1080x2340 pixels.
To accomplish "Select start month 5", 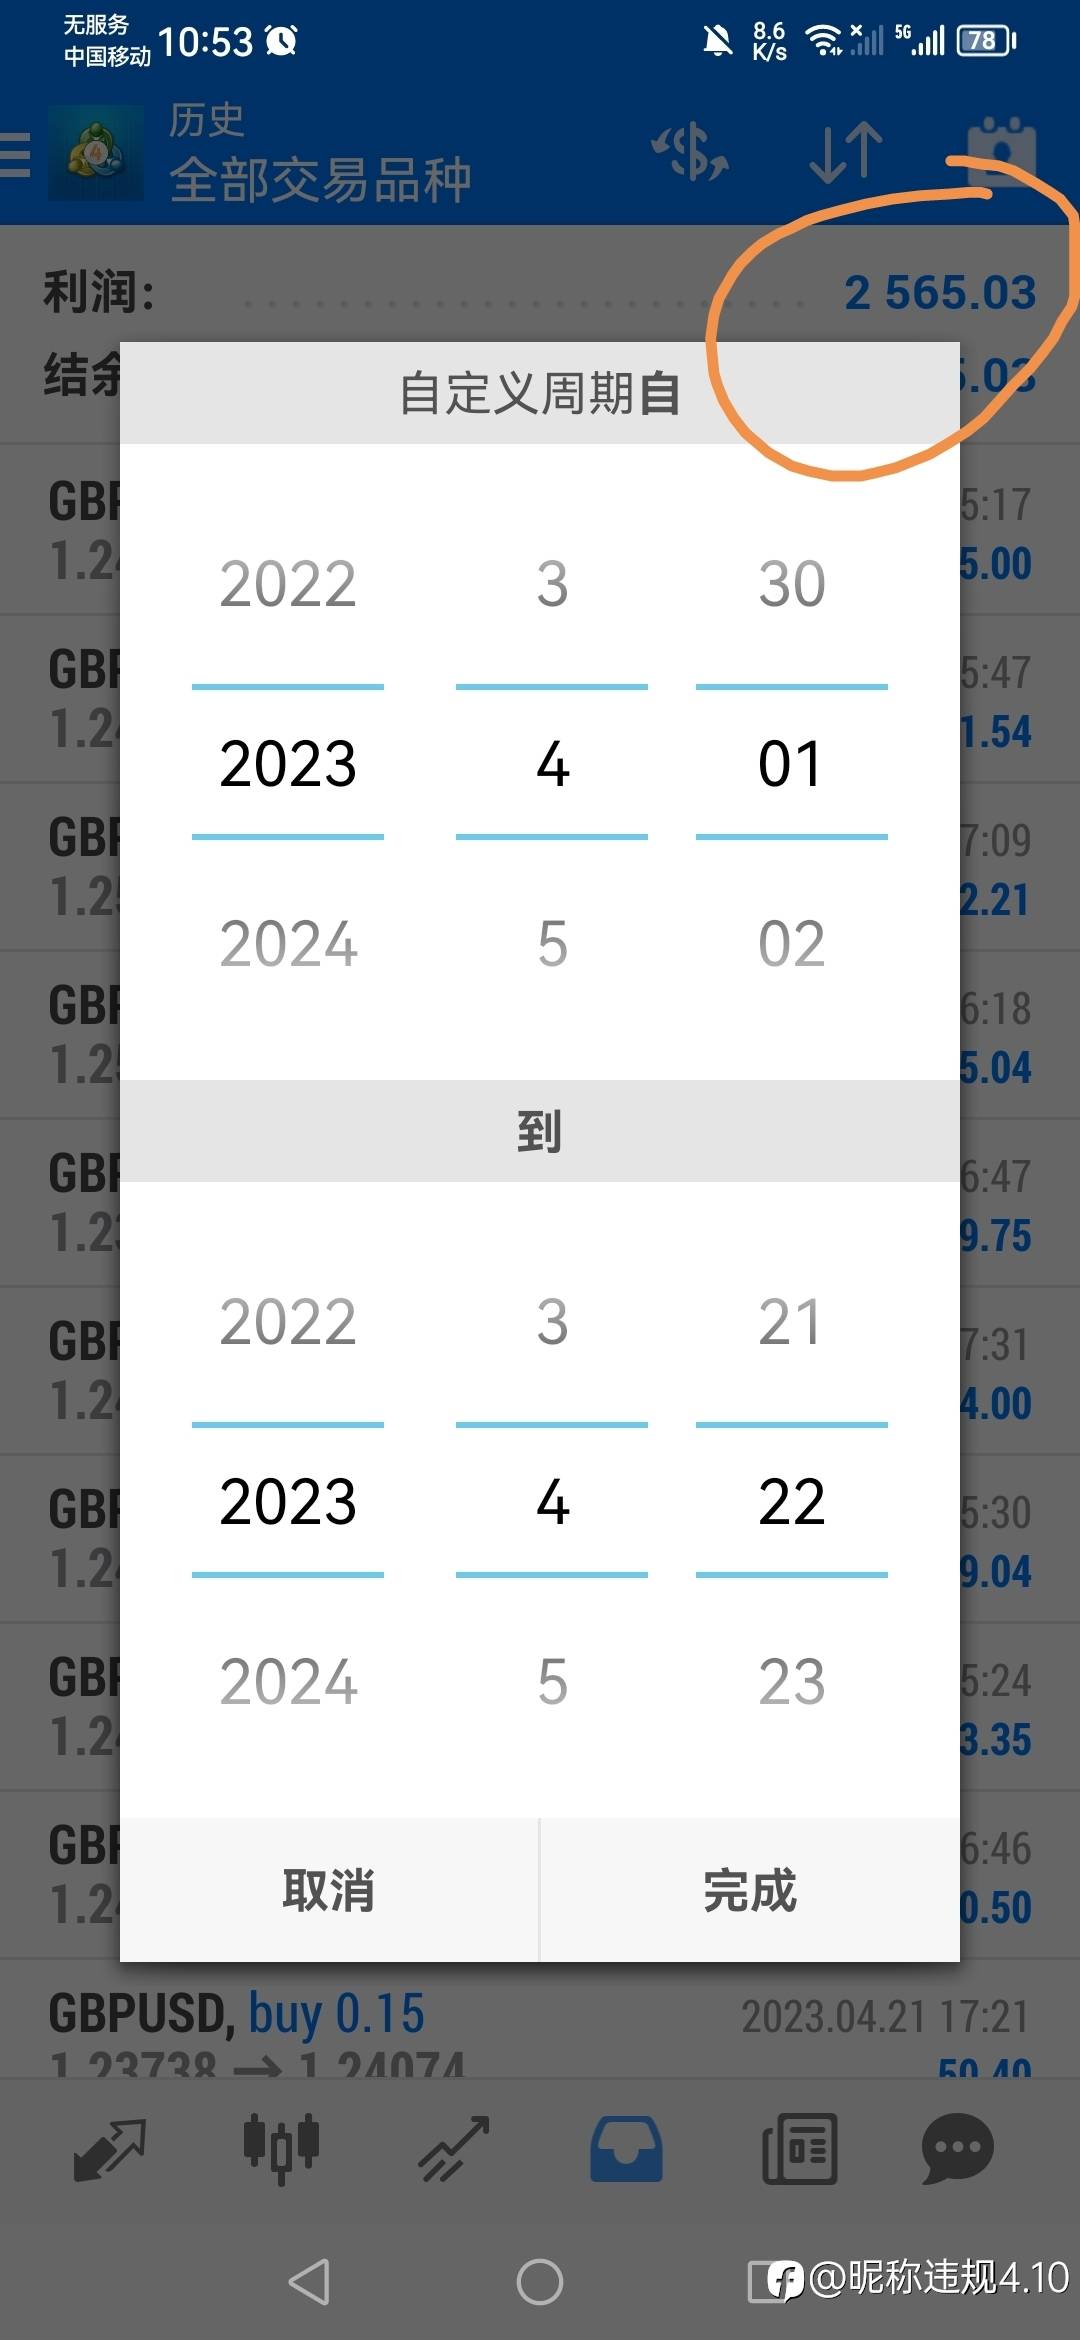I will (552, 944).
